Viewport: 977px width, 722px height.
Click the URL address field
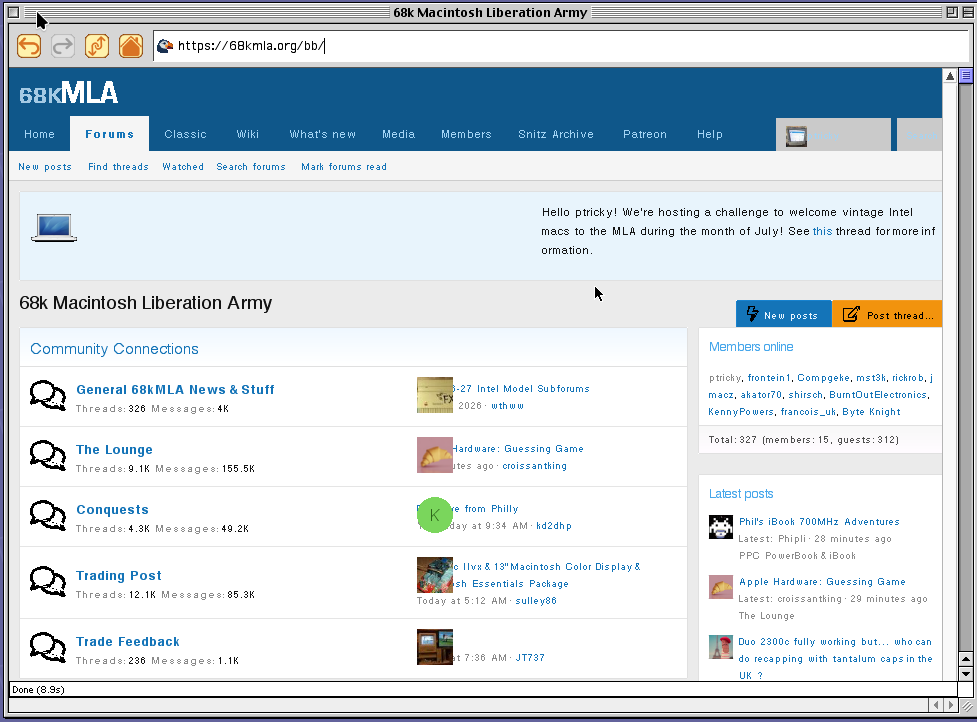pyautogui.click(x=560, y=46)
